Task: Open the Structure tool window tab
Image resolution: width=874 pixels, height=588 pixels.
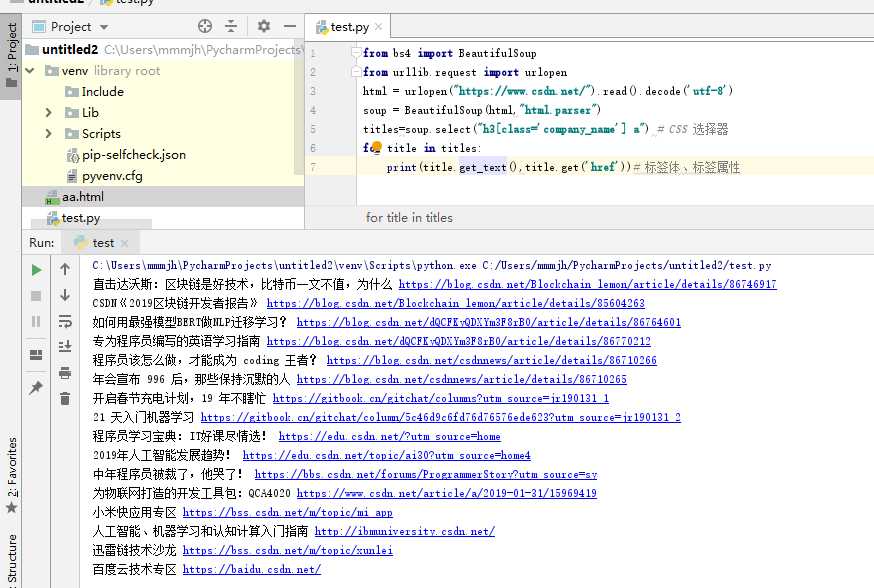Action: pyautogui.click(x=11, y=560)
